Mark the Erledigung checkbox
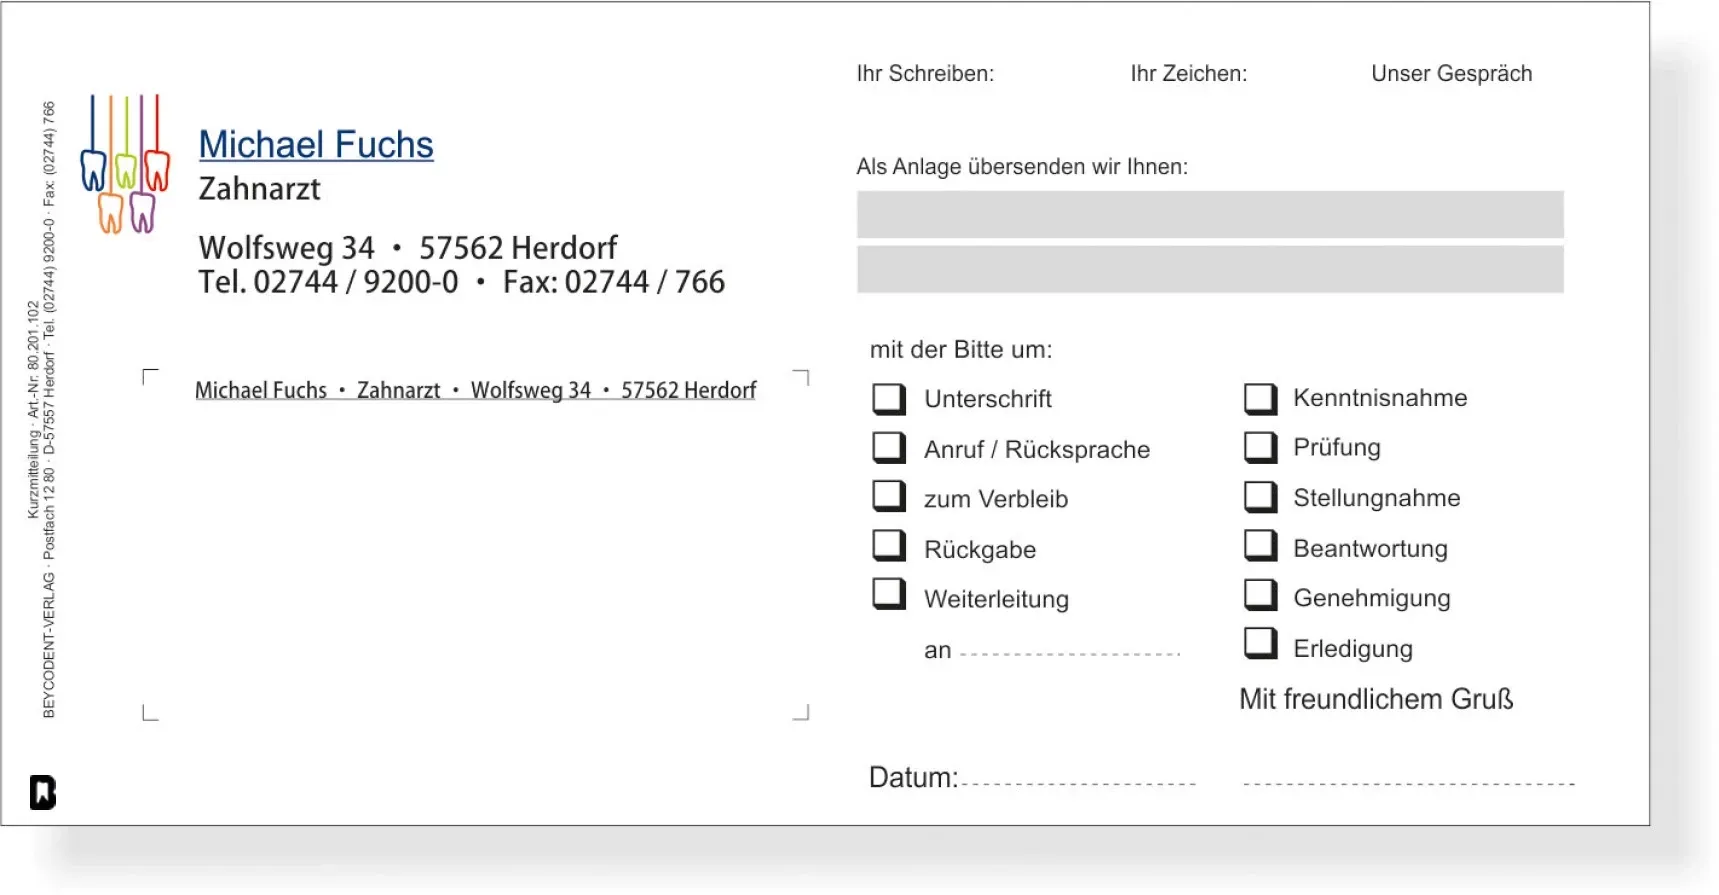The width and height of the screenshot is (1719, 895). [1260, 643]
